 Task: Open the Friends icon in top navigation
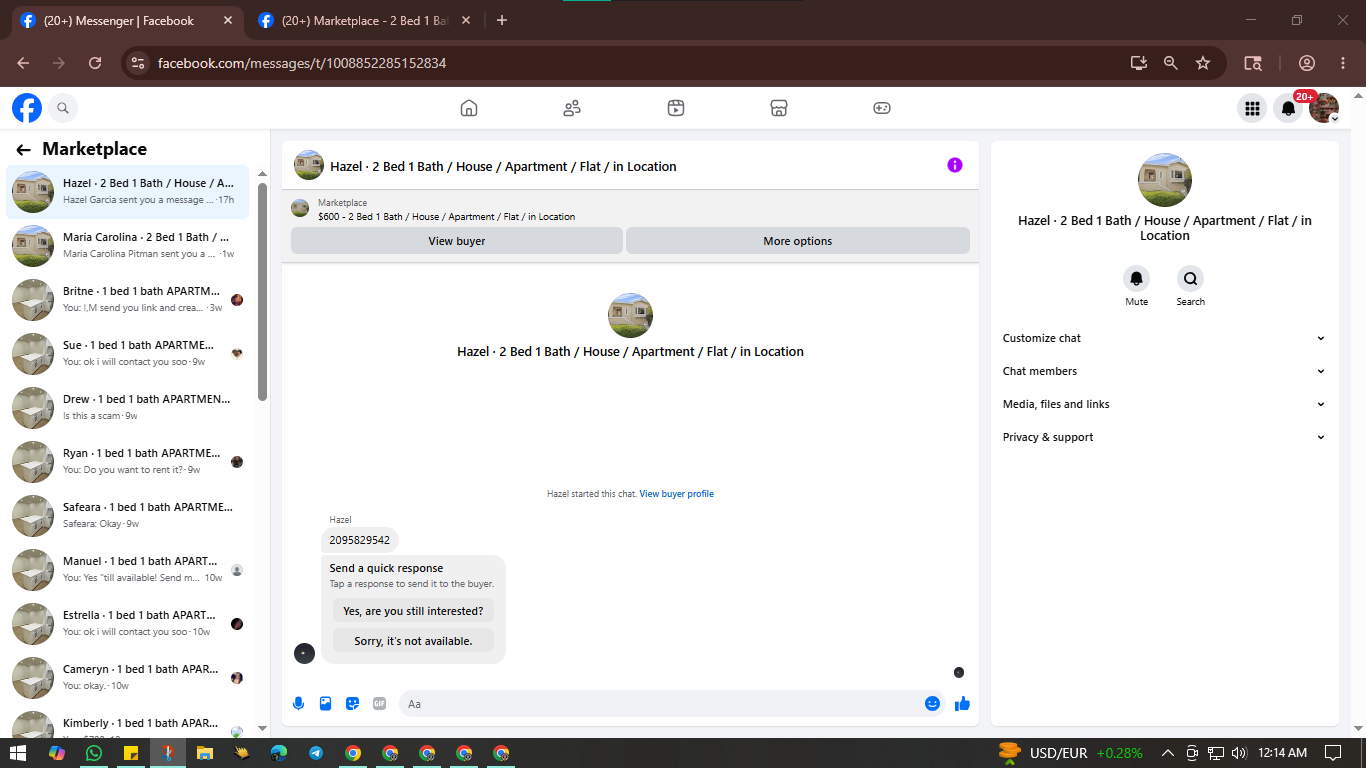[x=572, y=108]
